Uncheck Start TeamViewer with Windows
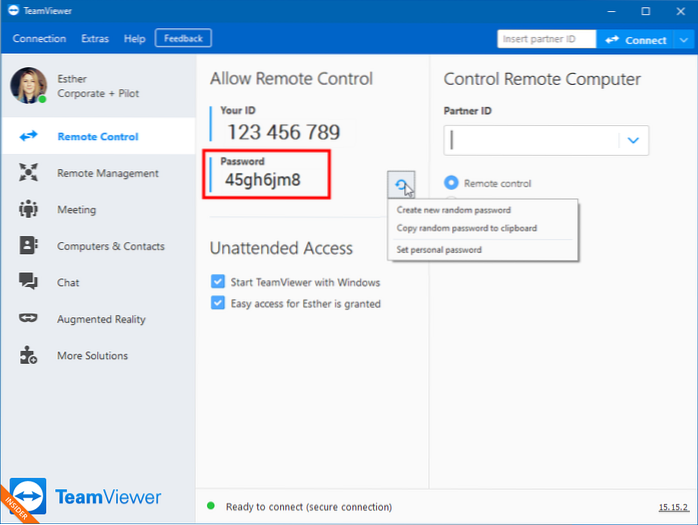The height and width of the screenshot is (525, 698). tap(217, 282)
